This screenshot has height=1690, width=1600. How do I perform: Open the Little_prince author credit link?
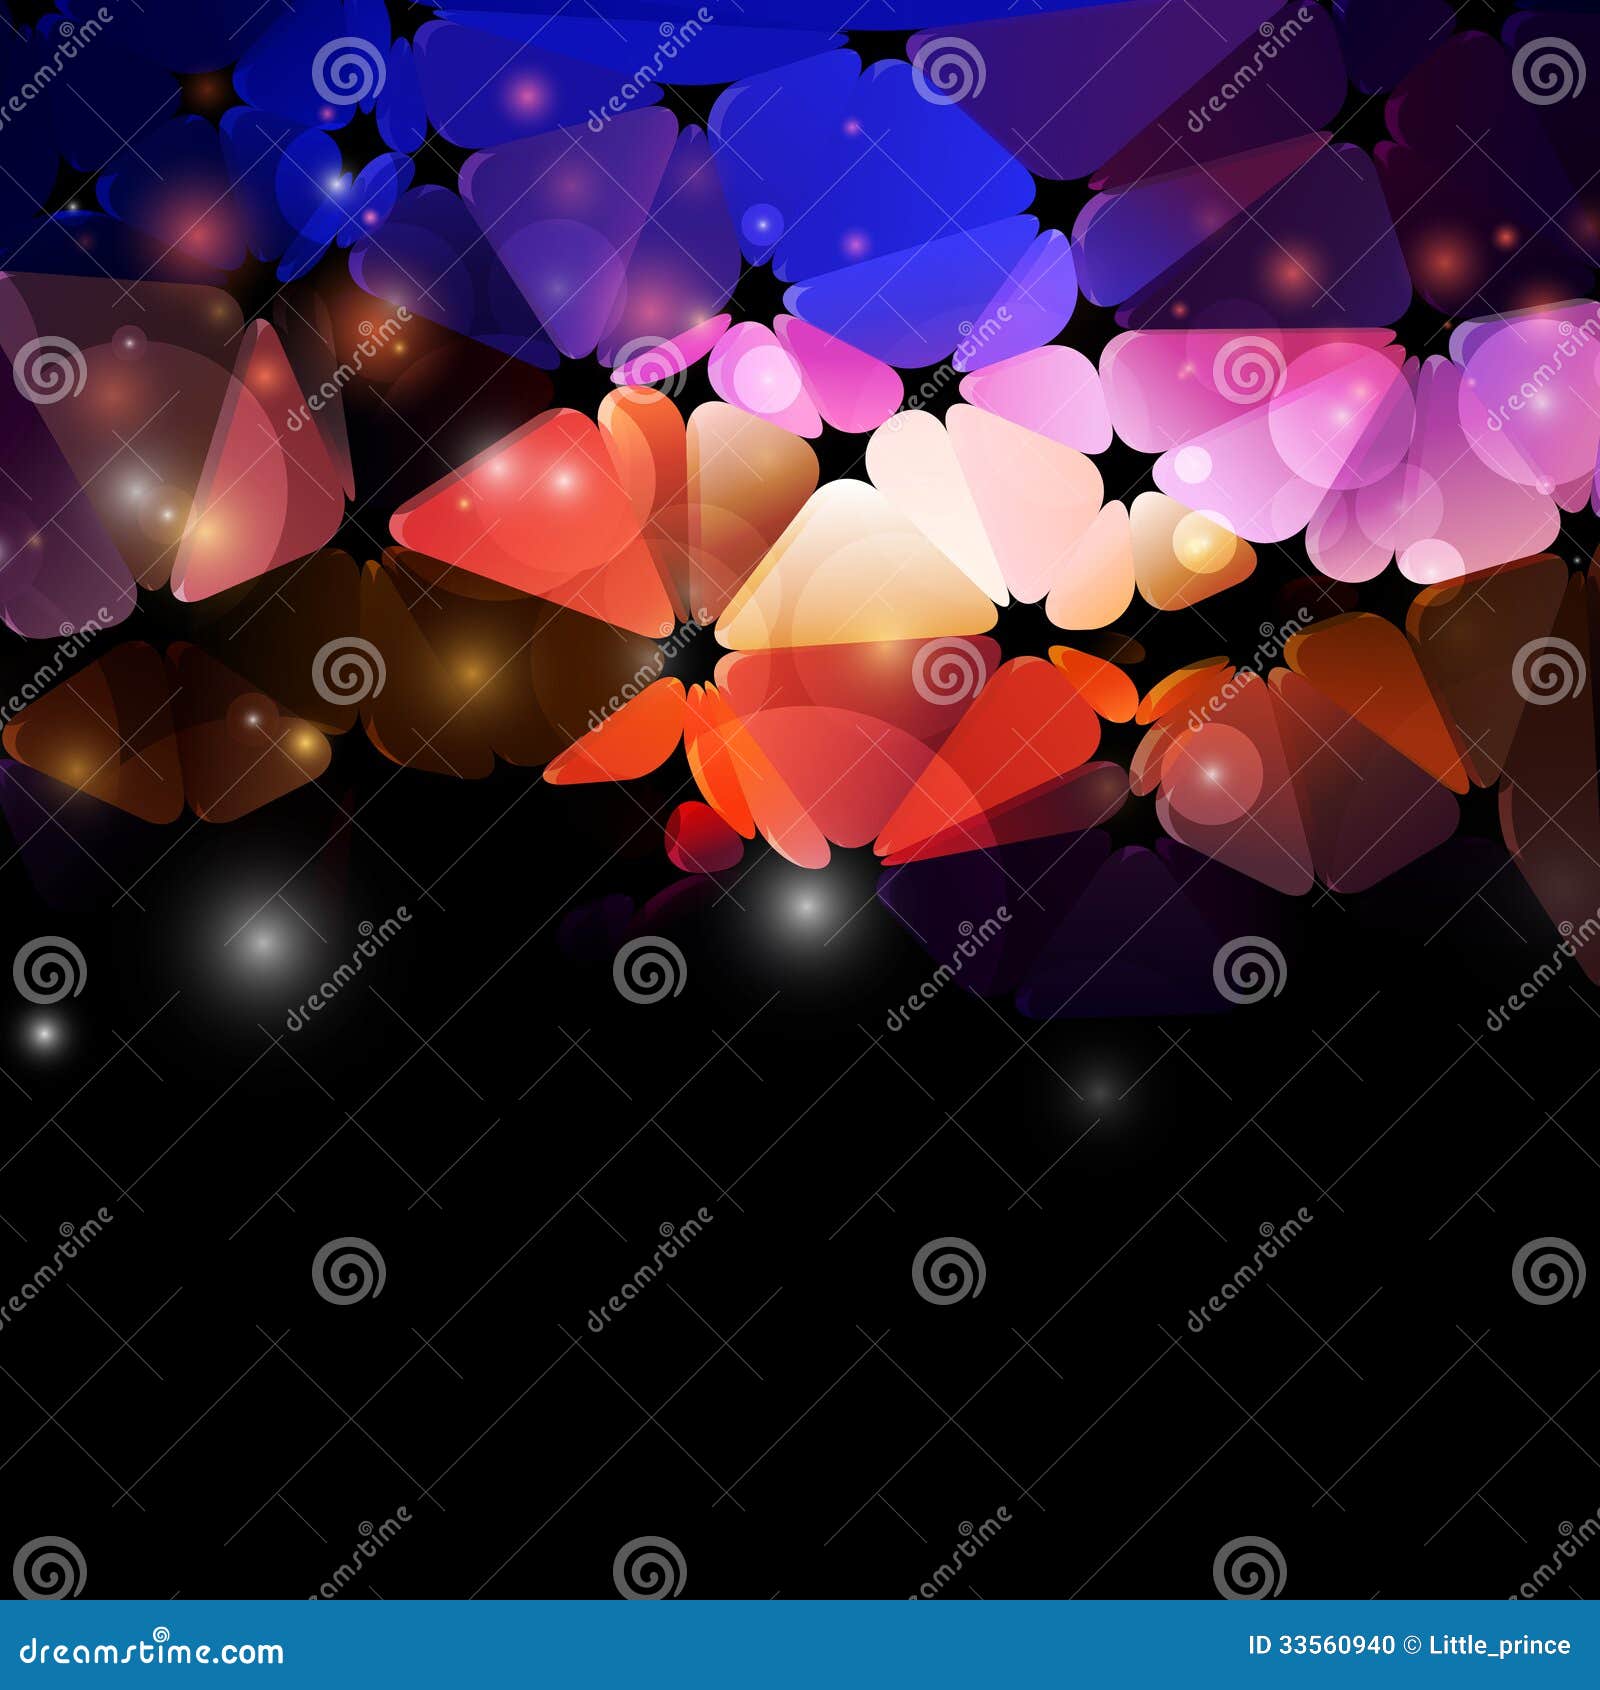click(x=1500, y=1645)
